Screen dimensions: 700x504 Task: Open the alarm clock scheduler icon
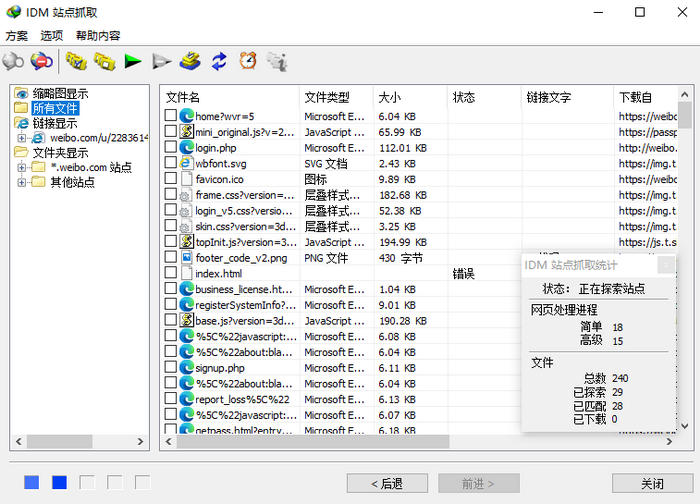248,61
